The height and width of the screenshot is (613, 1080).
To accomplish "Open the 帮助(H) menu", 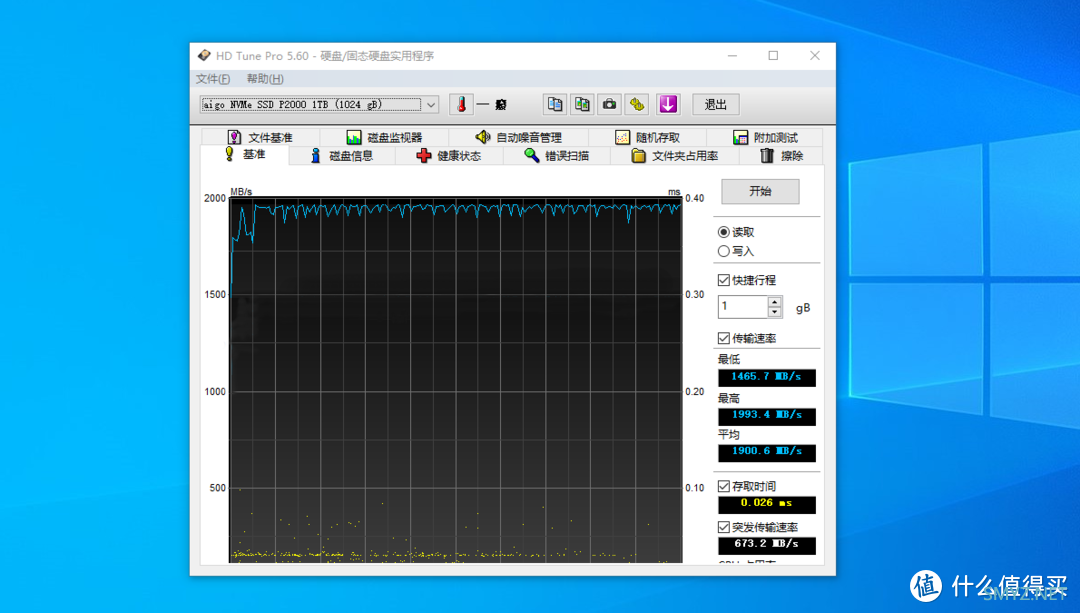I will 265,79.
